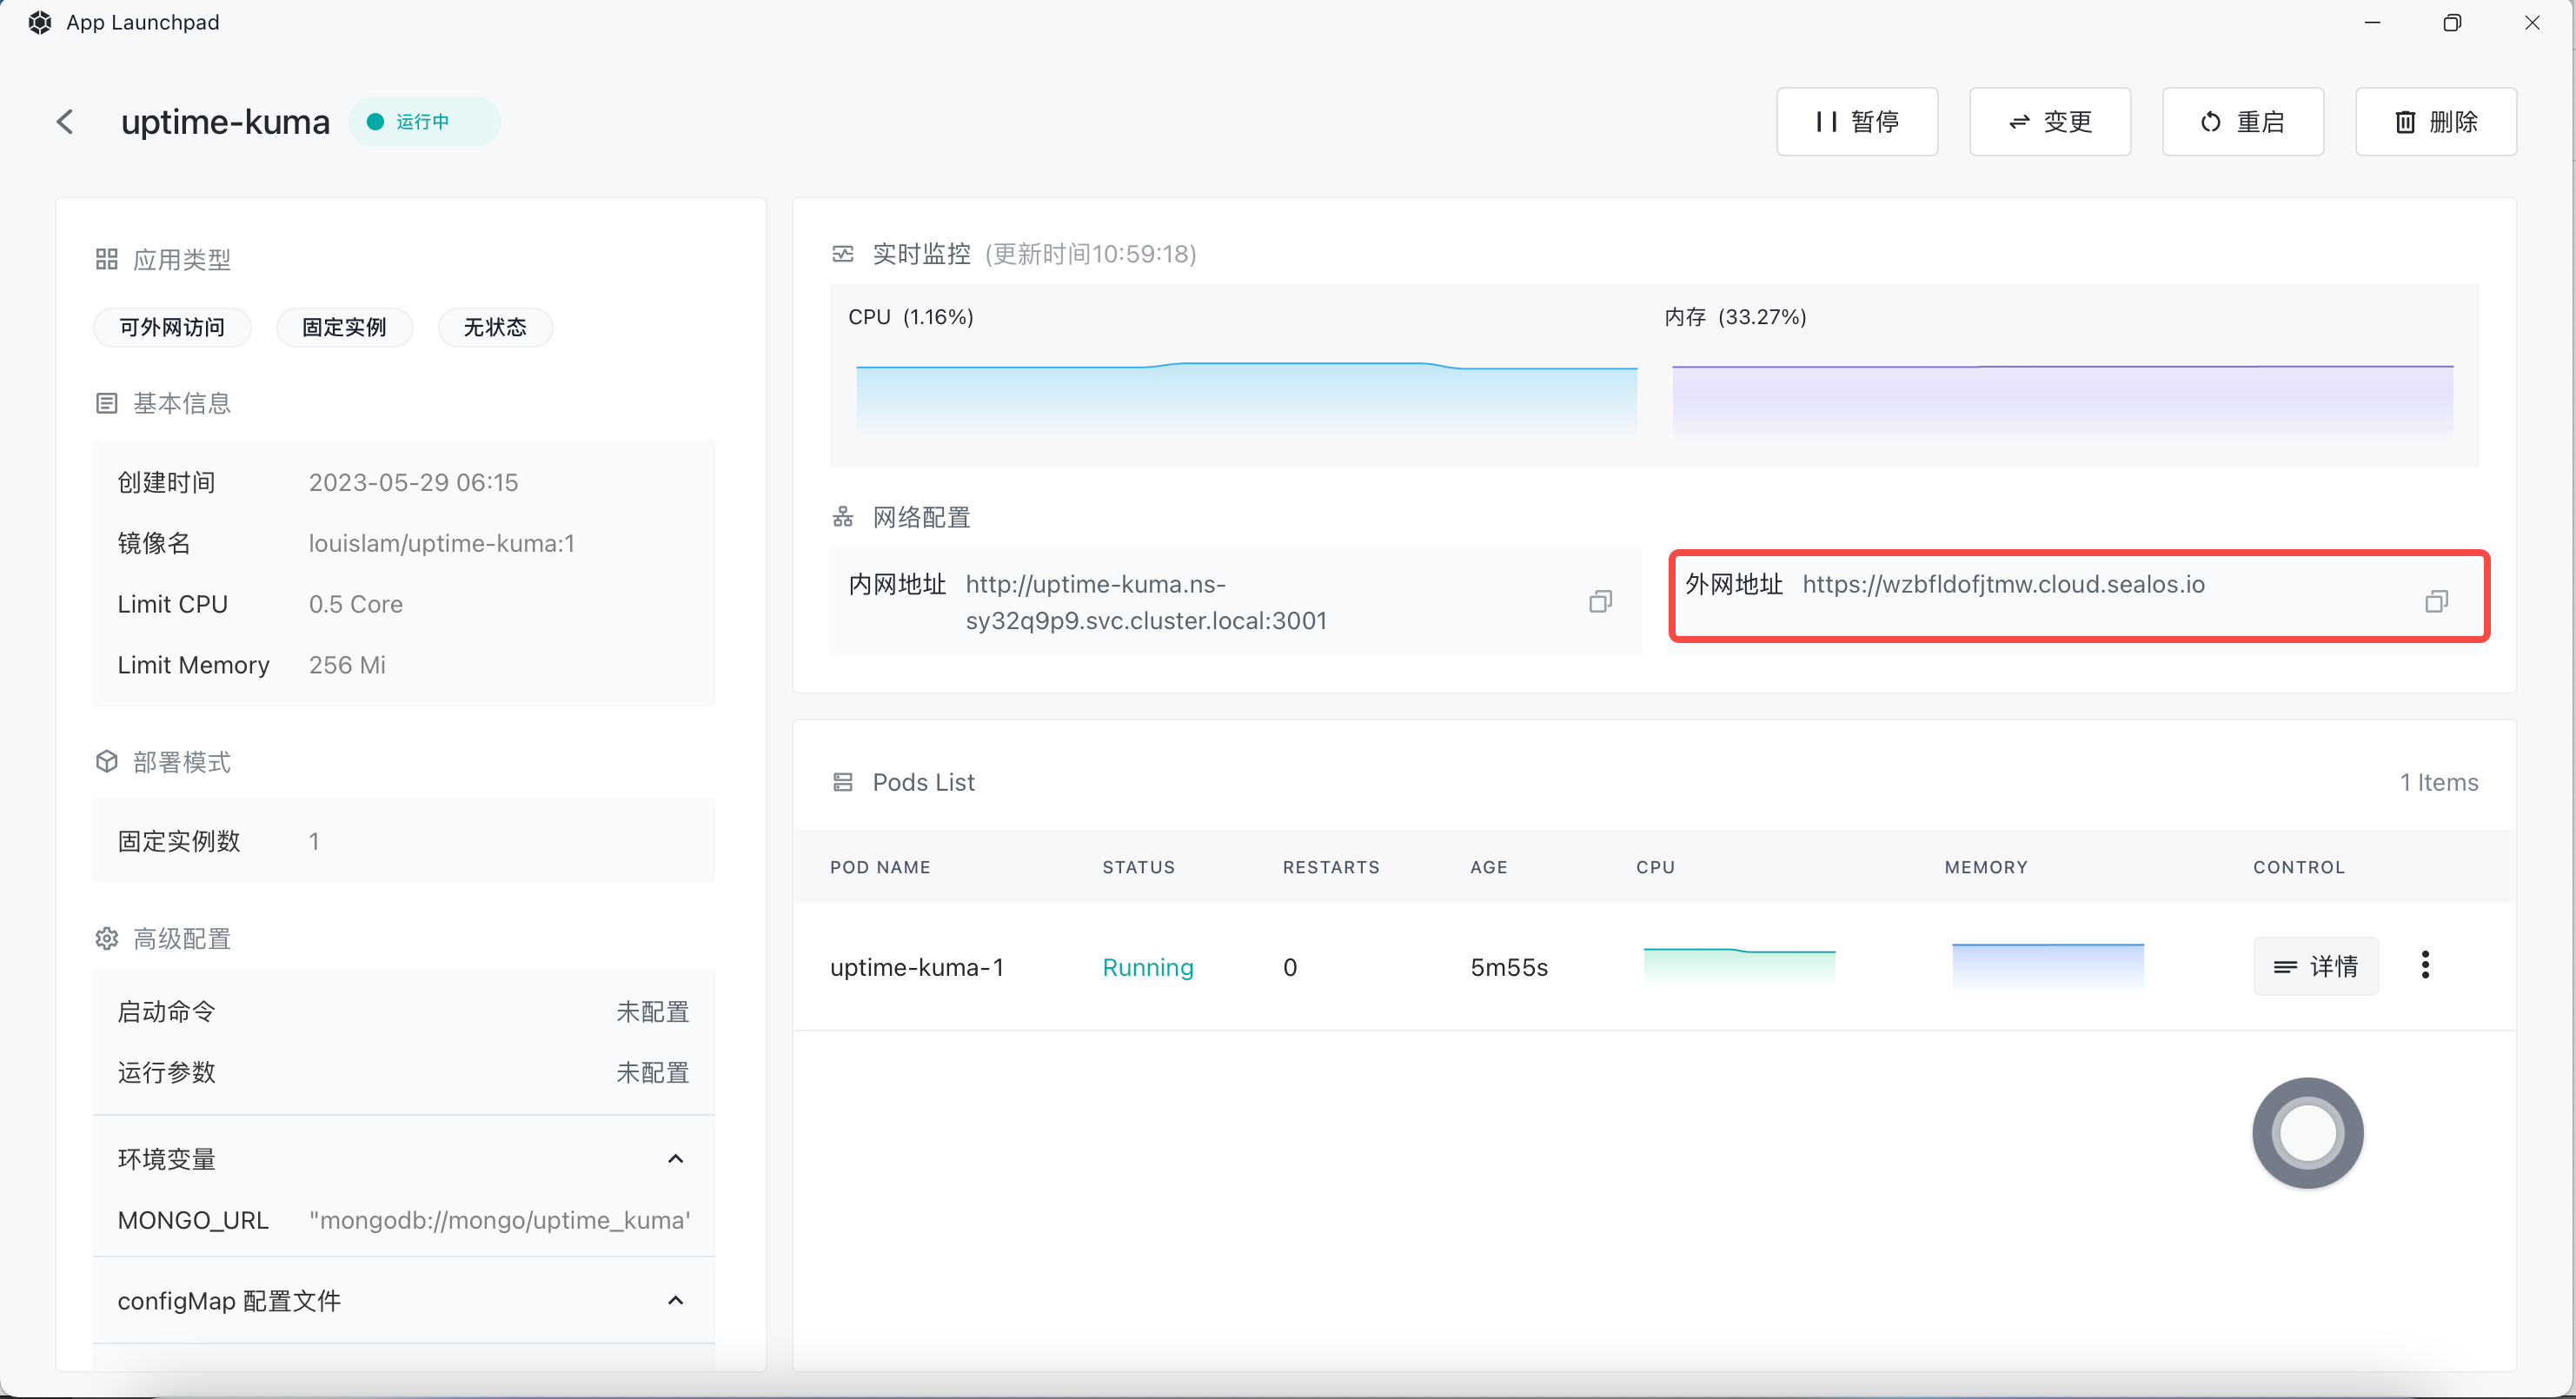This screenshot has height=1399, width=2576.
Task: Copy the external address wzbfldofjtmw.cloud.sealos.io
Action: point(2436,601)
